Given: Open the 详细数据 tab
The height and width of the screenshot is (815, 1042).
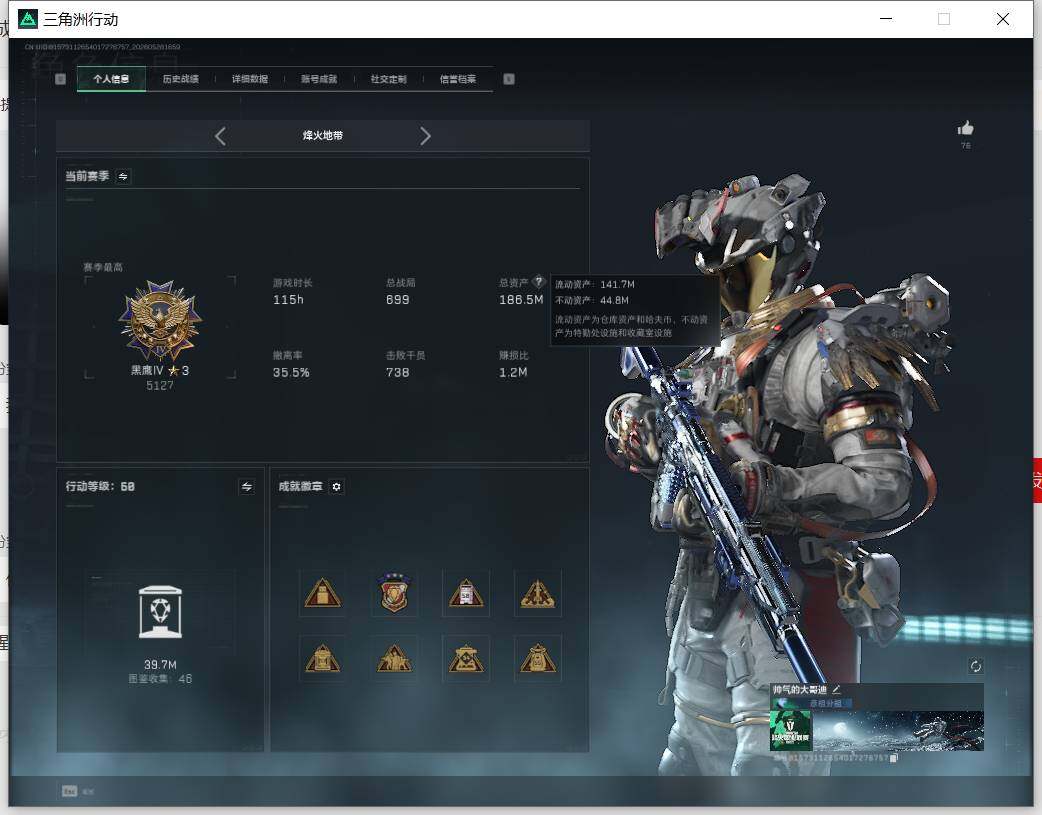Looking at the screenshot, I should 250,79.
